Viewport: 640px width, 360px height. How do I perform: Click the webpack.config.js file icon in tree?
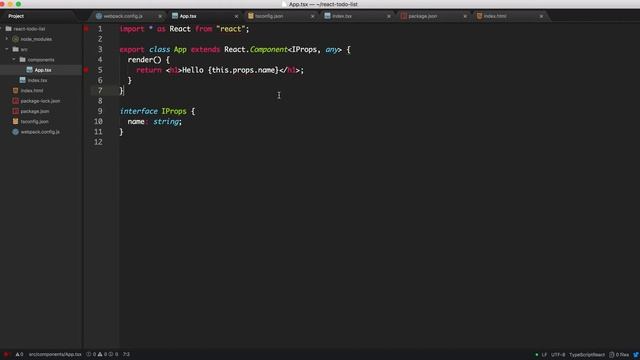[x=16, y=132]
